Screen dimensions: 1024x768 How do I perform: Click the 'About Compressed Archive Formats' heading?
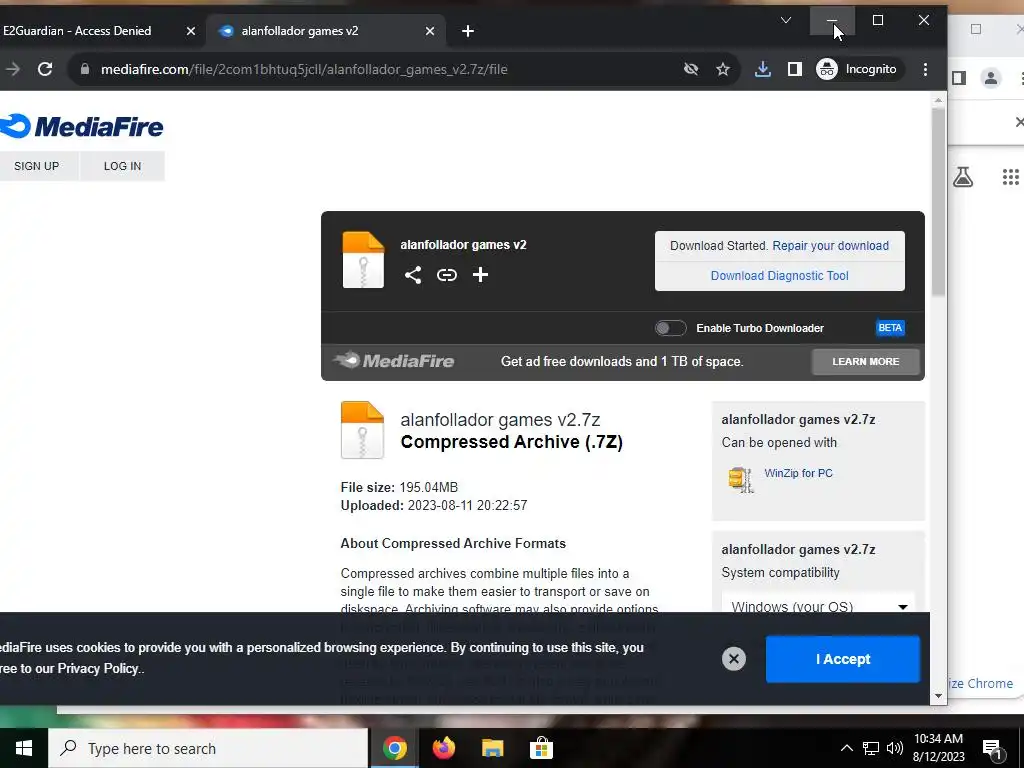coord(453,543)
